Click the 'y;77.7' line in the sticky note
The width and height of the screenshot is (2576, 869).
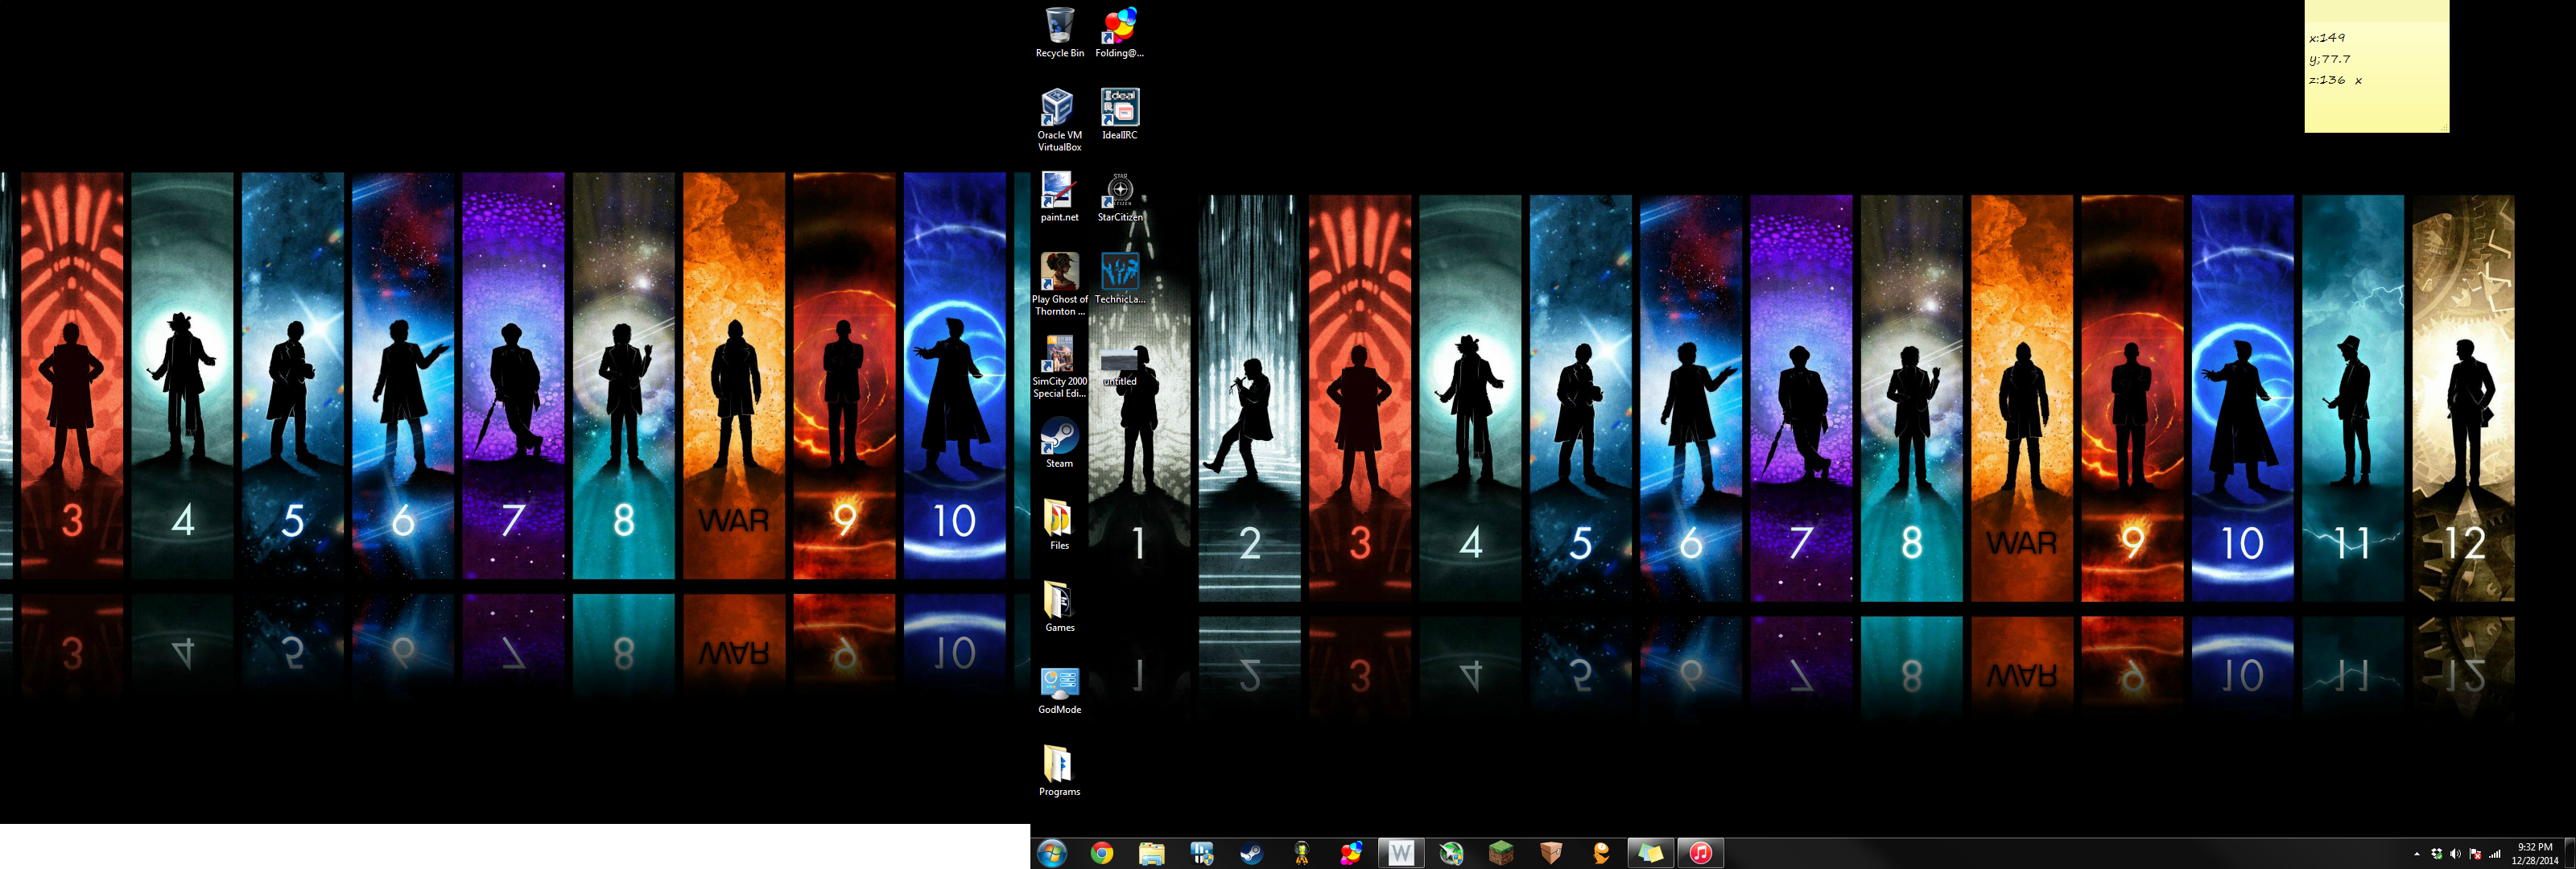[2329, 59]
